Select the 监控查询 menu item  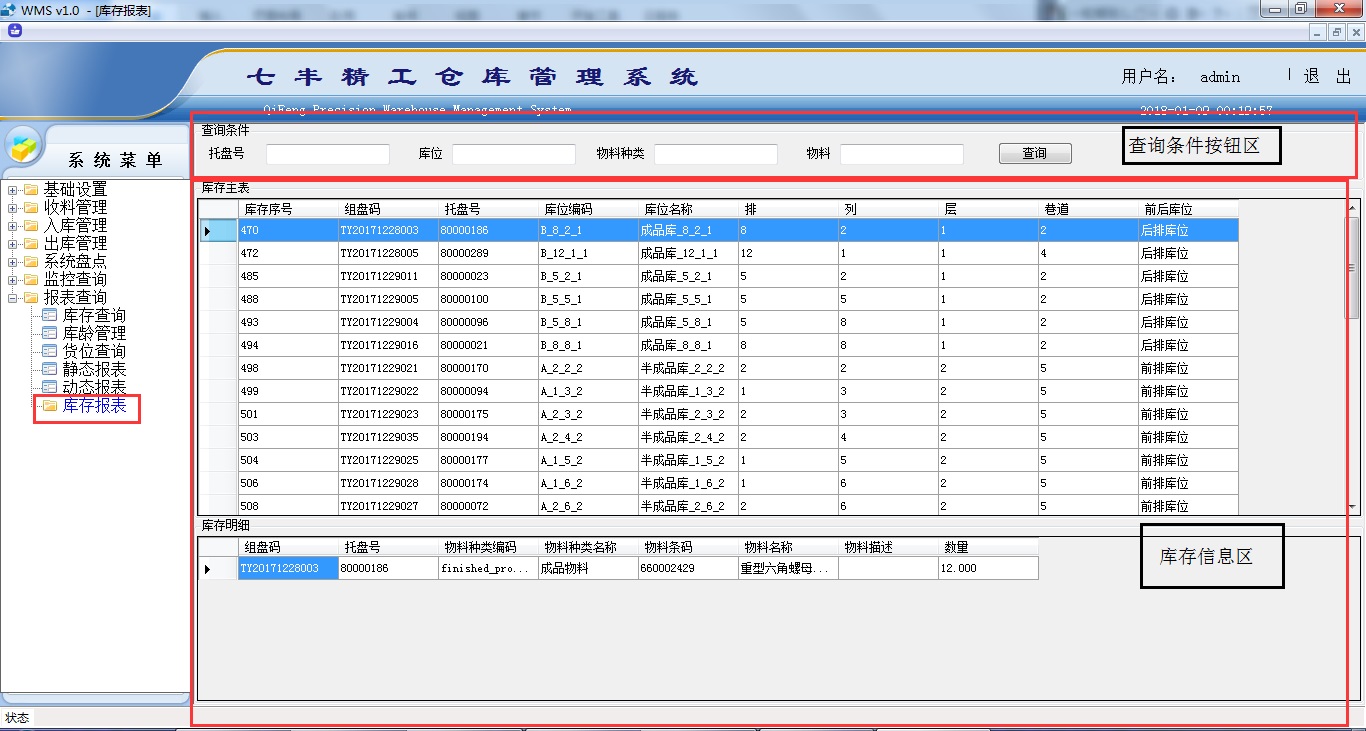(x=75, y=280)
